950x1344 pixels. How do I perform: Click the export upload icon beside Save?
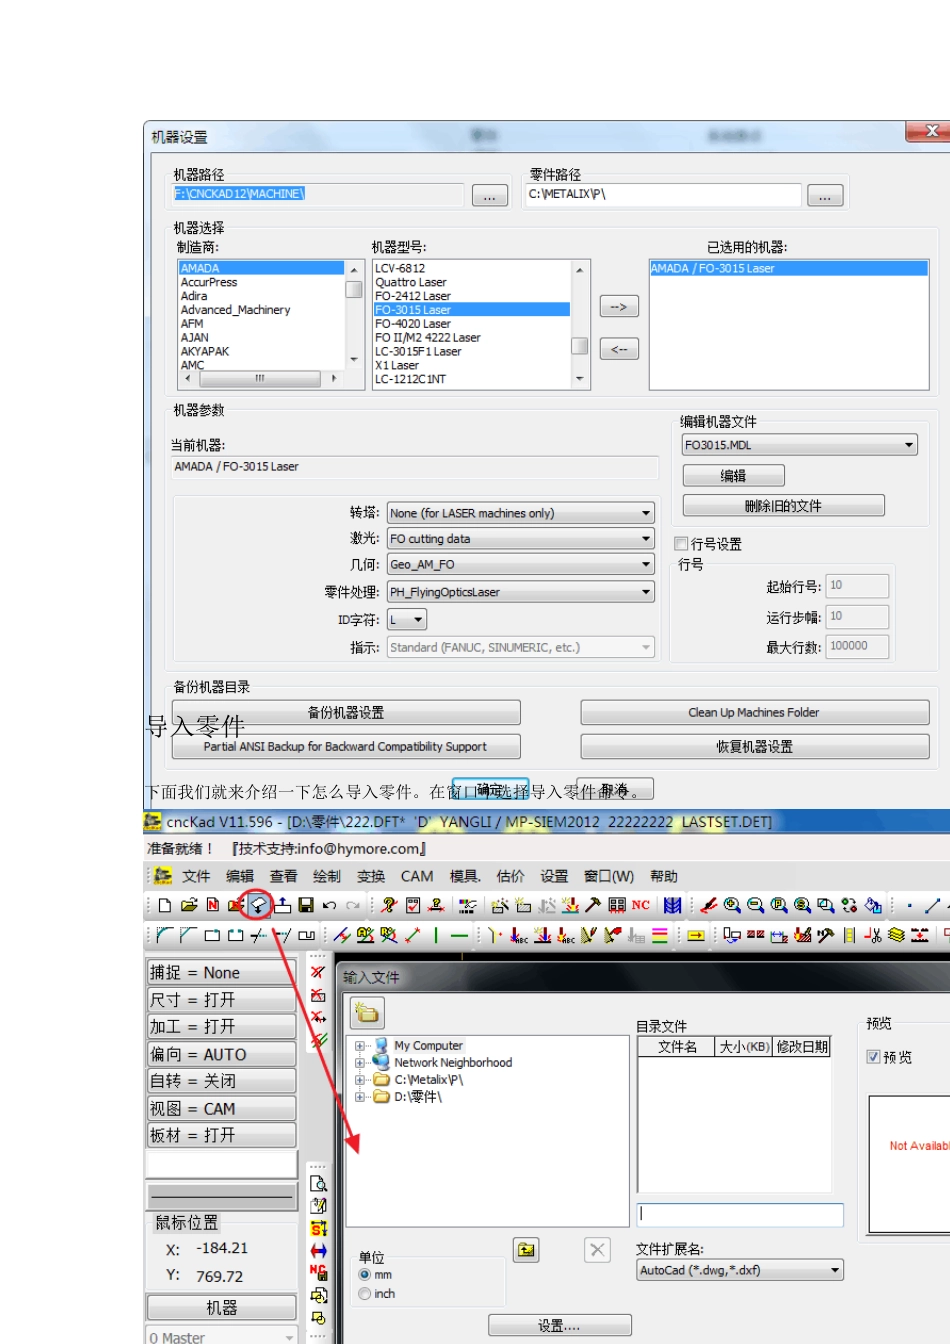[283, 906]
